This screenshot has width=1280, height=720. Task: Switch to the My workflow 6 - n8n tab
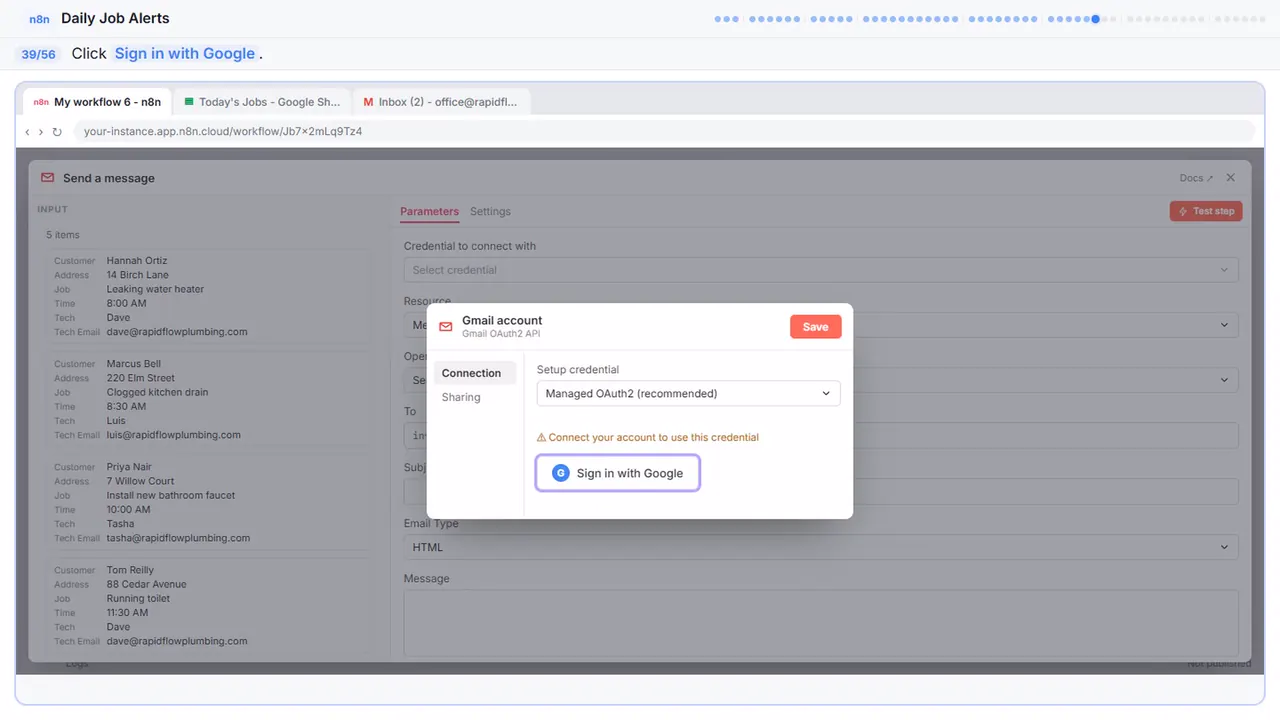tap(97, 102)
